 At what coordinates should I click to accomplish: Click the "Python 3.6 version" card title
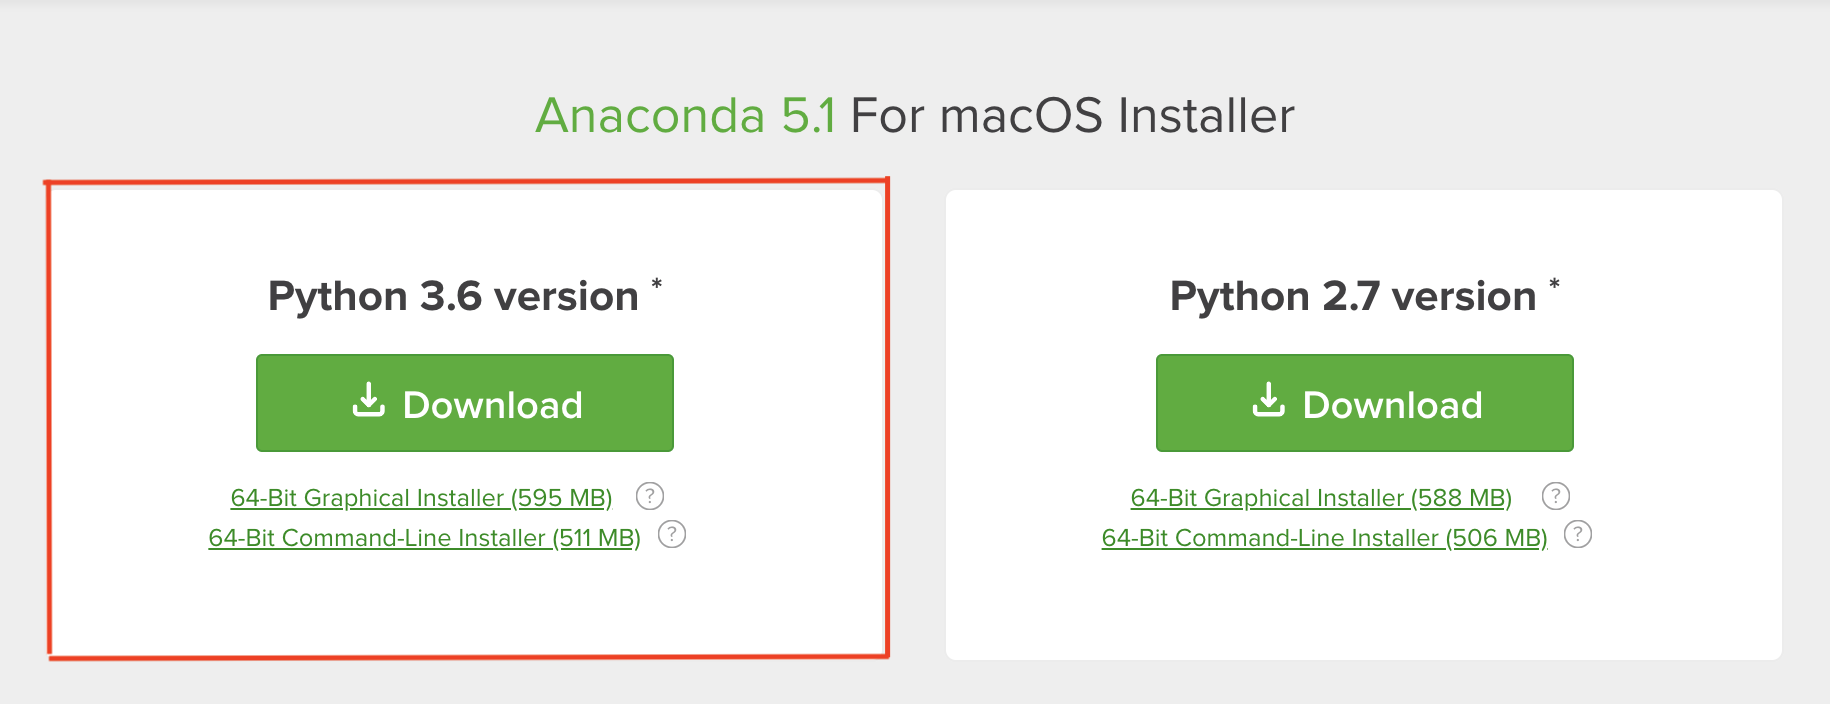point(453,297)
